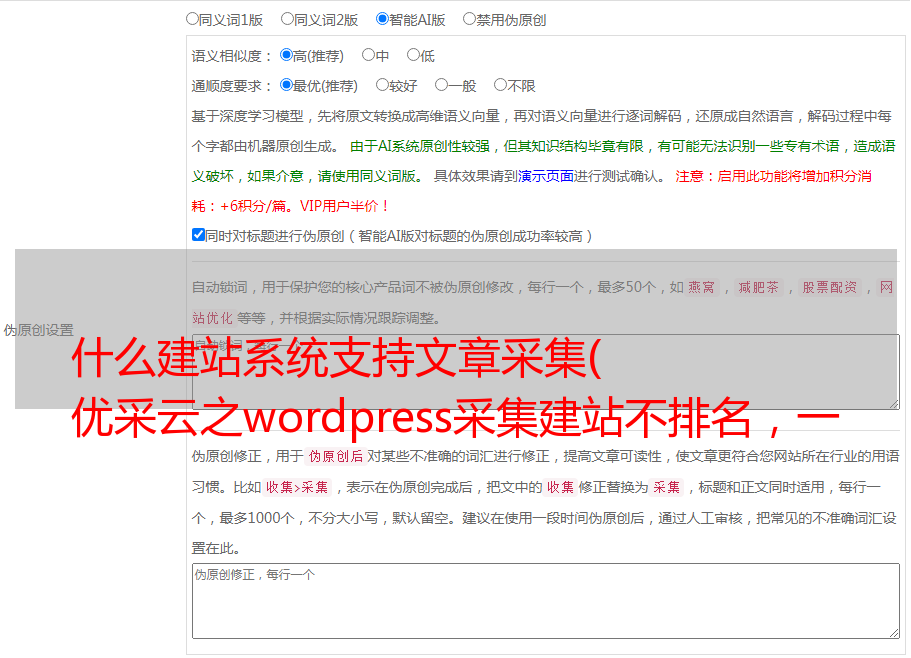Image resolution: width=911 pixels, height=658 pixels.
Task: Set 通顺度要求 to 不限
Action: pos(500,85)
